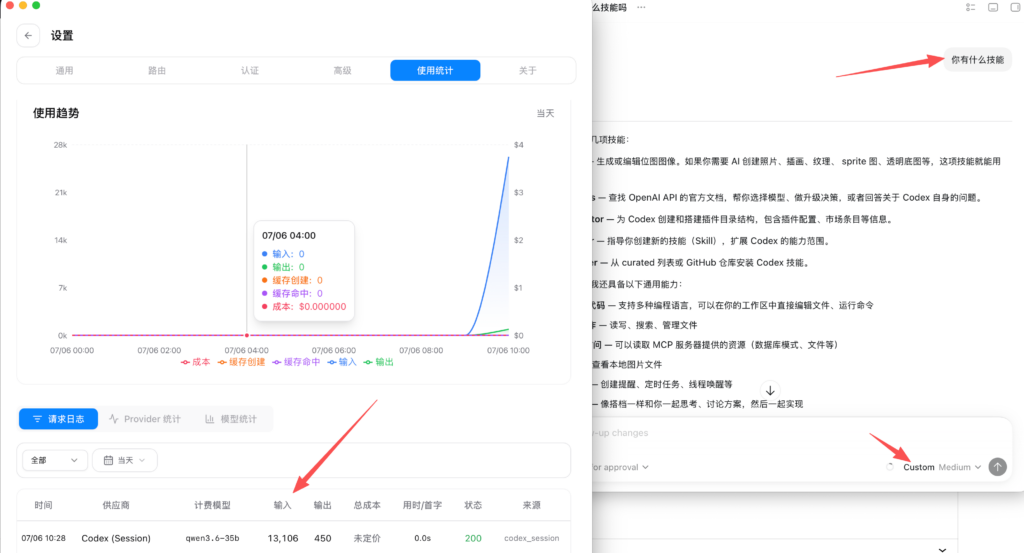The height and width of the screenshot is (553, 1024).
Task: Open the Medium reasoning dropdown
Action: 959,467
